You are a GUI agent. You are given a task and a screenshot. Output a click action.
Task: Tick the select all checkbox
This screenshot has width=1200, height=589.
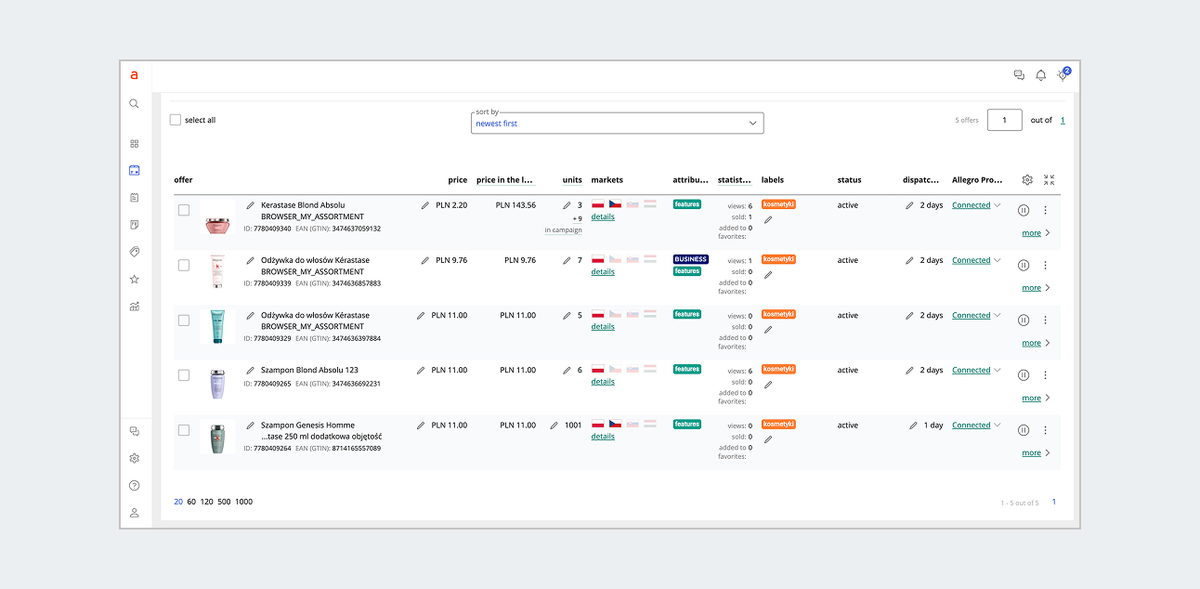click(x=176, y=120)
